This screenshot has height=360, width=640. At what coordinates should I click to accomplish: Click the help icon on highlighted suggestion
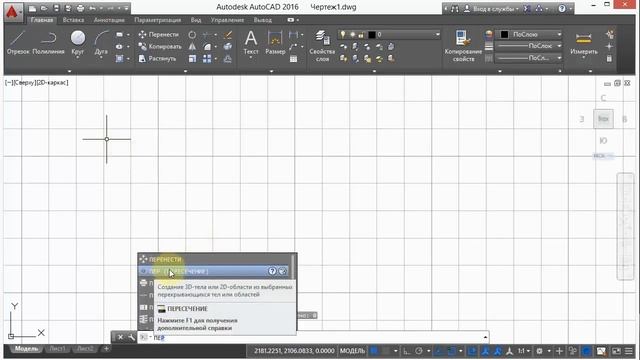coord(272,271)
